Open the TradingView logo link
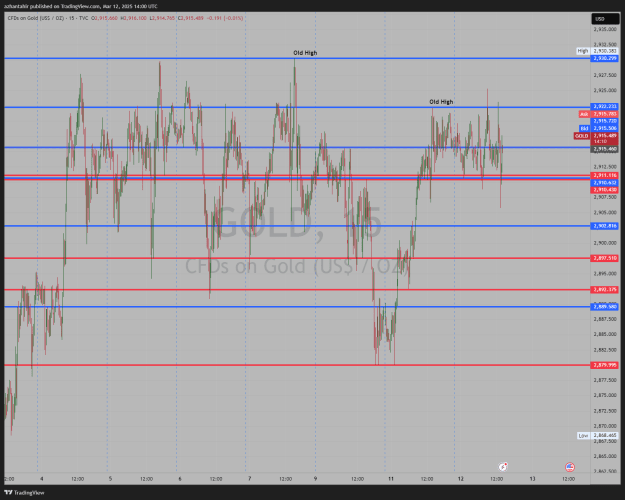Image resolution: width=625 pixels, height=500 pixels. pyautogui.click(x=24, y=493)
